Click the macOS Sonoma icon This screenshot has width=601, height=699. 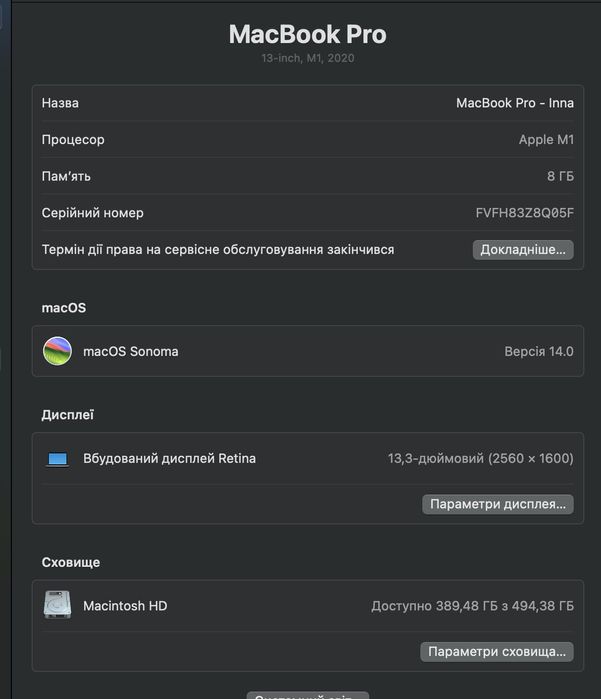58,351
